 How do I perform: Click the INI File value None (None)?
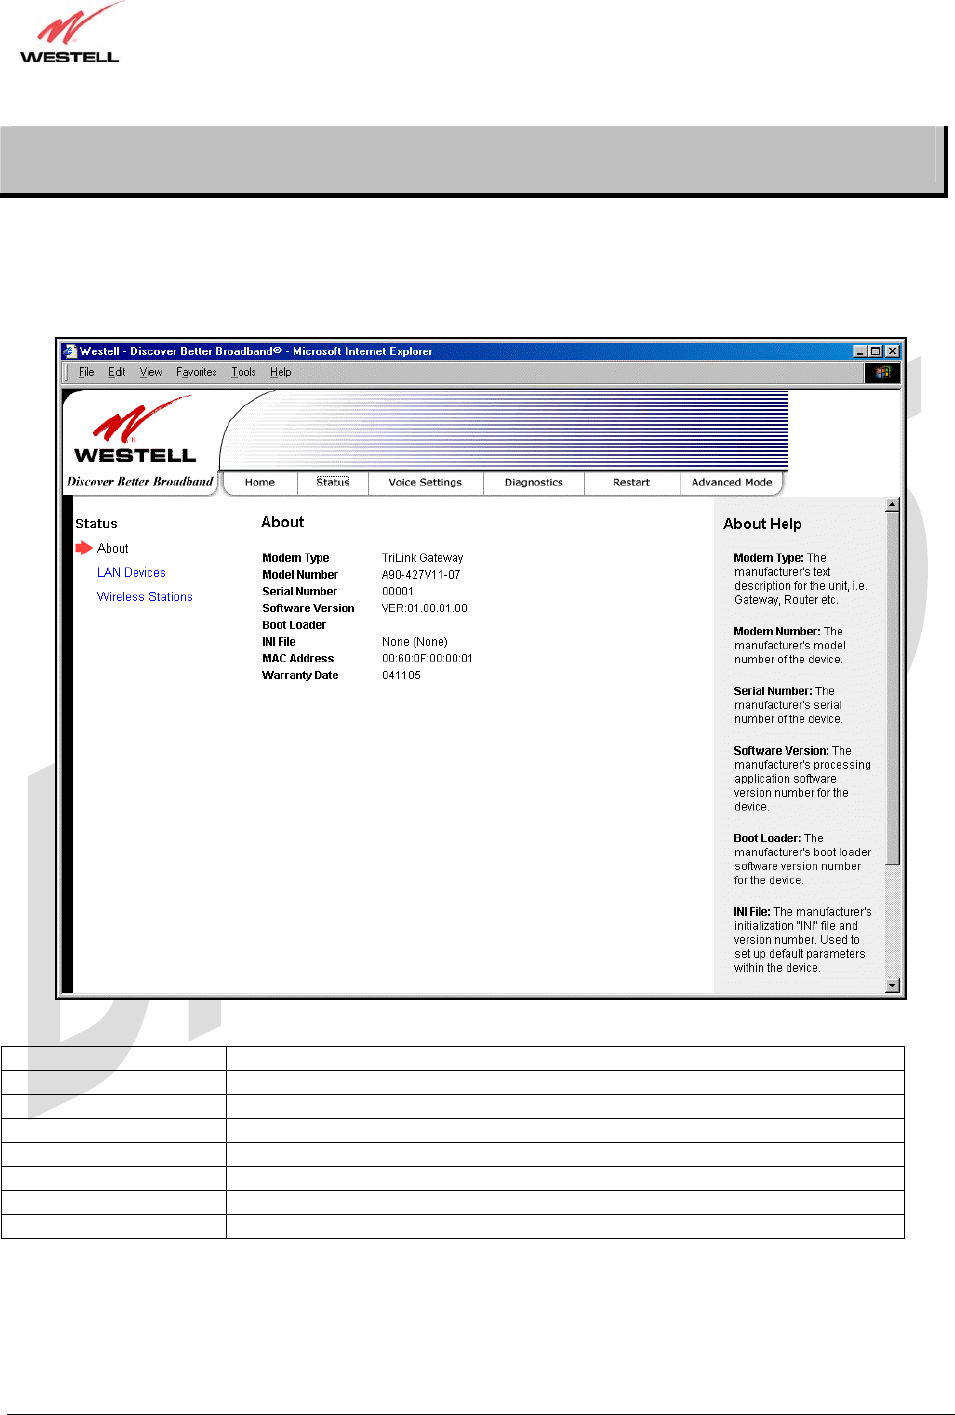pyautogui.click(x=415, y=642)
